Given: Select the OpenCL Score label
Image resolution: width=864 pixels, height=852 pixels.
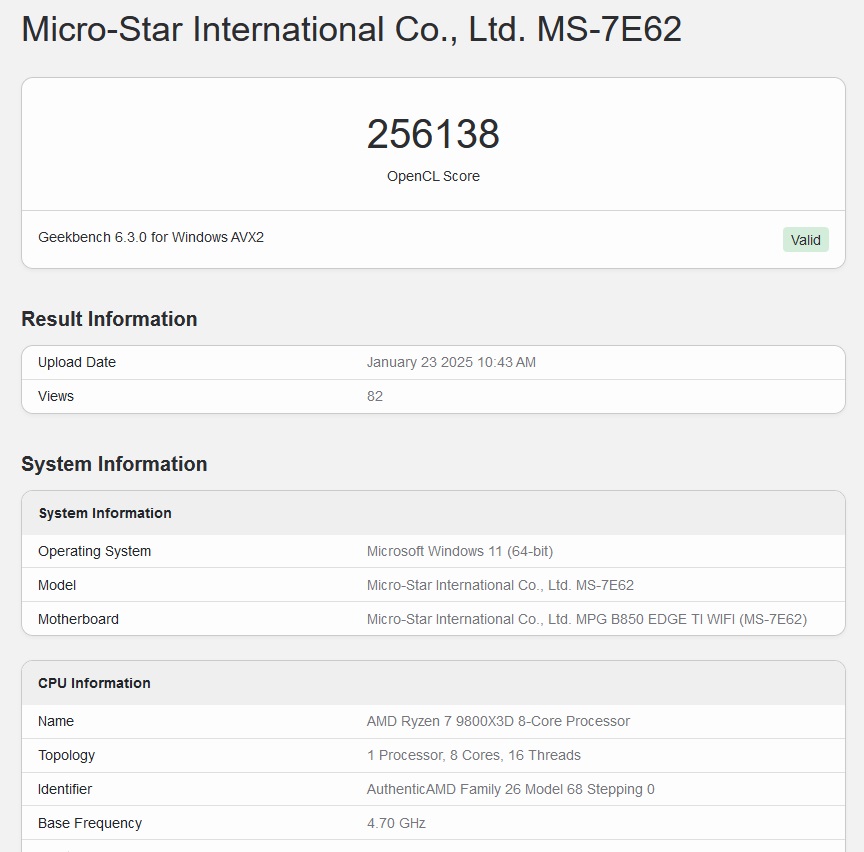Looking at the screenshot, I should [x=433, y=176].
